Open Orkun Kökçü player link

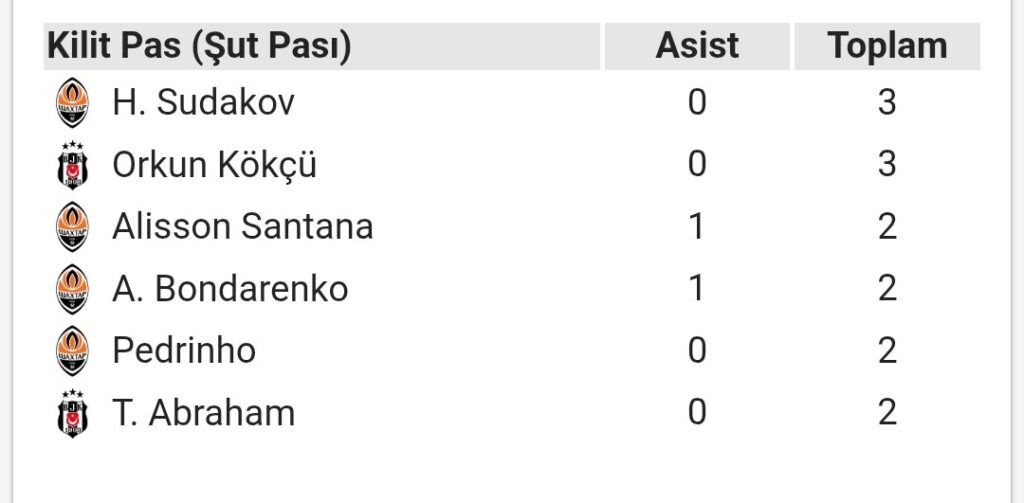tap(214, 165)
